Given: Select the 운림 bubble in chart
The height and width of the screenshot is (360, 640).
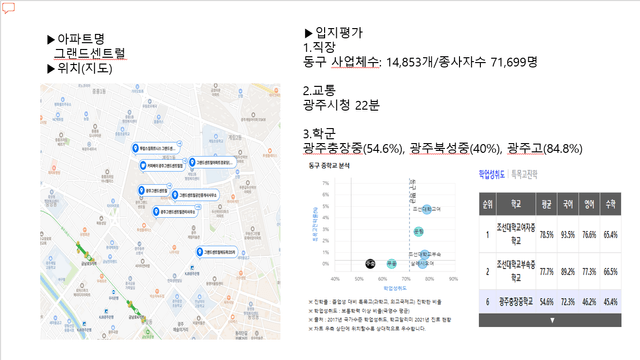Looking at the screenshot, I should coord(418,231).
